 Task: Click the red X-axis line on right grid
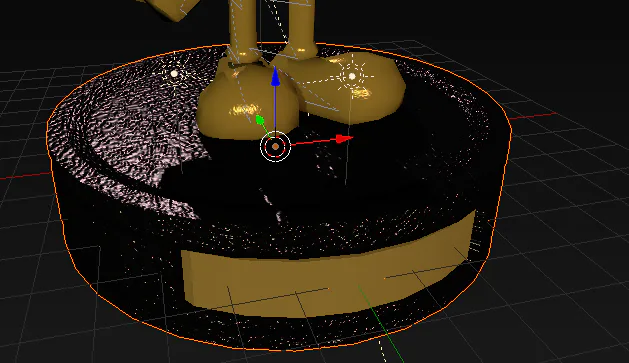point(533,116)
